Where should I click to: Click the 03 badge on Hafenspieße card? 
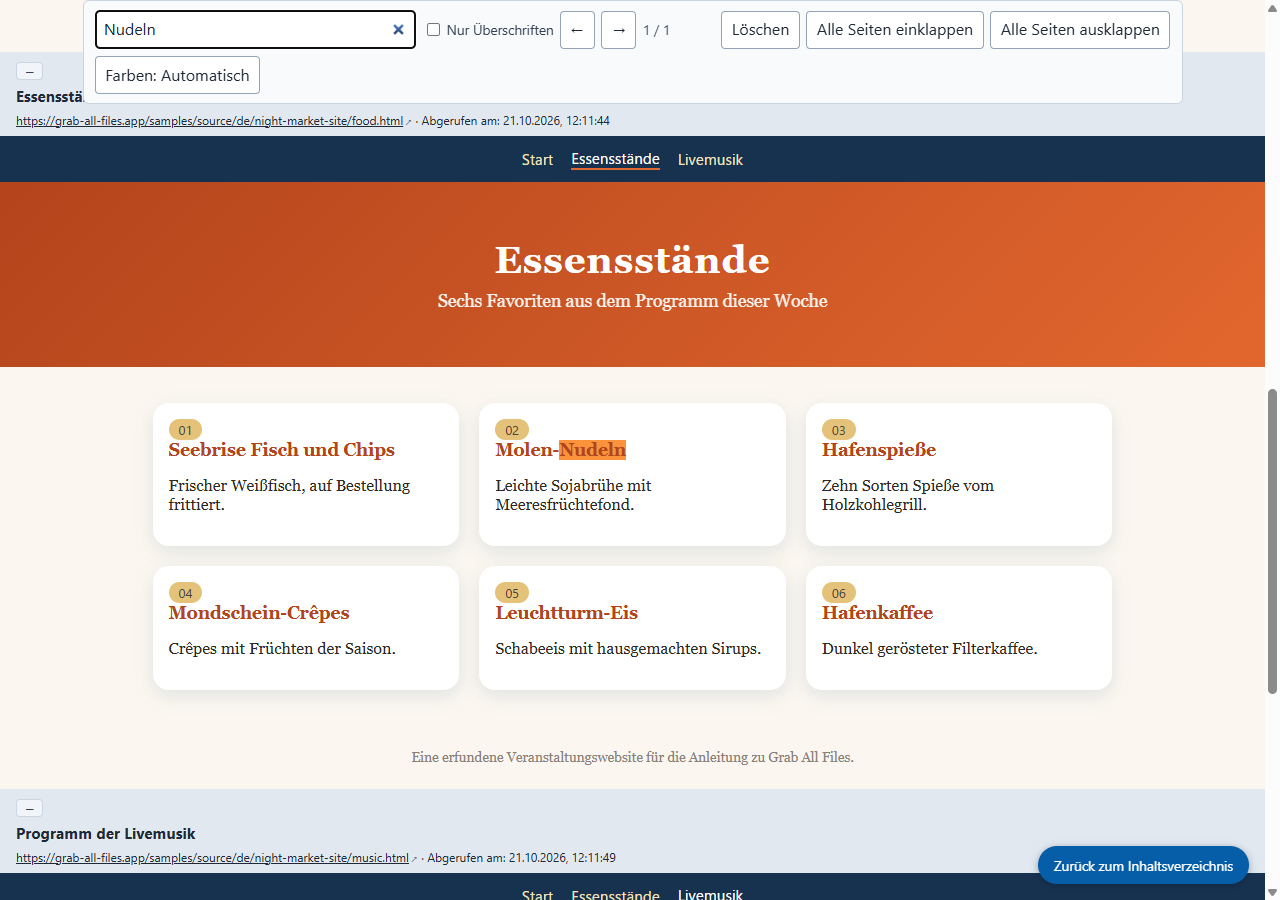[838, 430]
